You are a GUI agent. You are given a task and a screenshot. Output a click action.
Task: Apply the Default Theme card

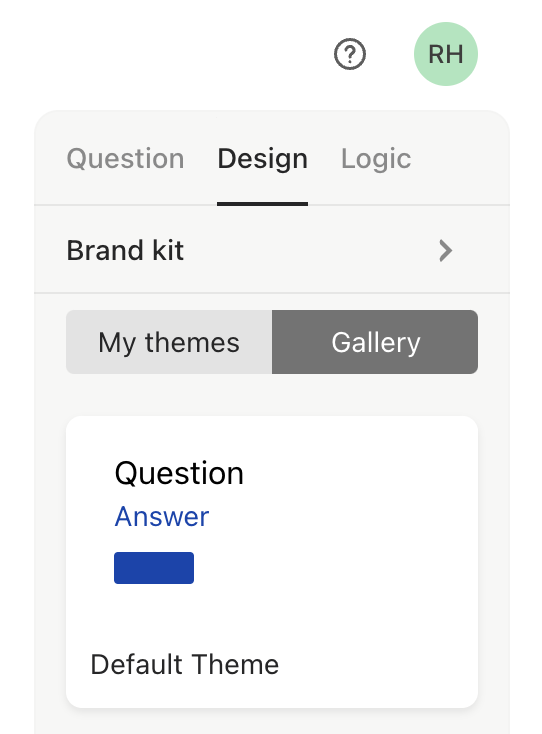pyautogui.click(x=272, y=562)
